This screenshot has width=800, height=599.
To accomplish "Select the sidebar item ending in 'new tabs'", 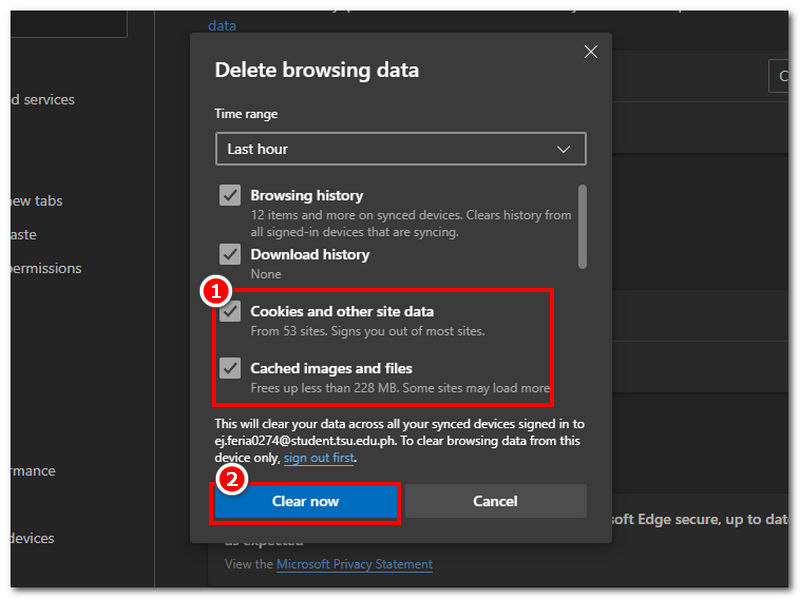I will click(x=36, y=201).
